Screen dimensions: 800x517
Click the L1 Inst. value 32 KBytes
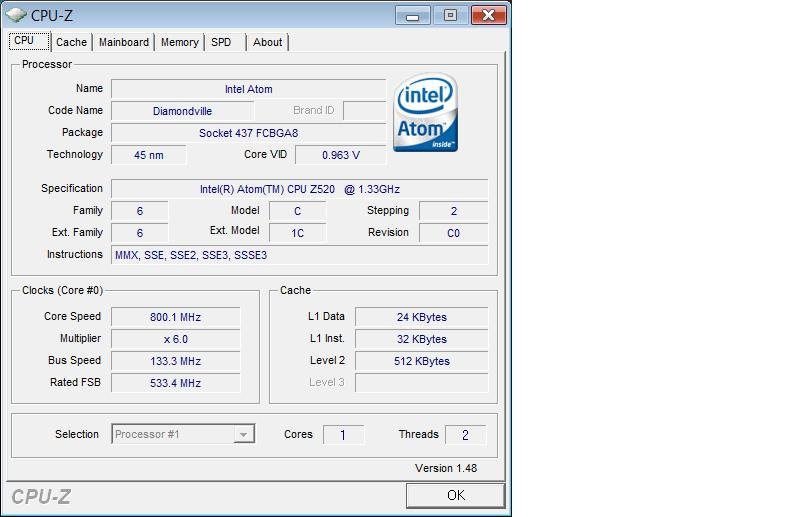(421, 339)
